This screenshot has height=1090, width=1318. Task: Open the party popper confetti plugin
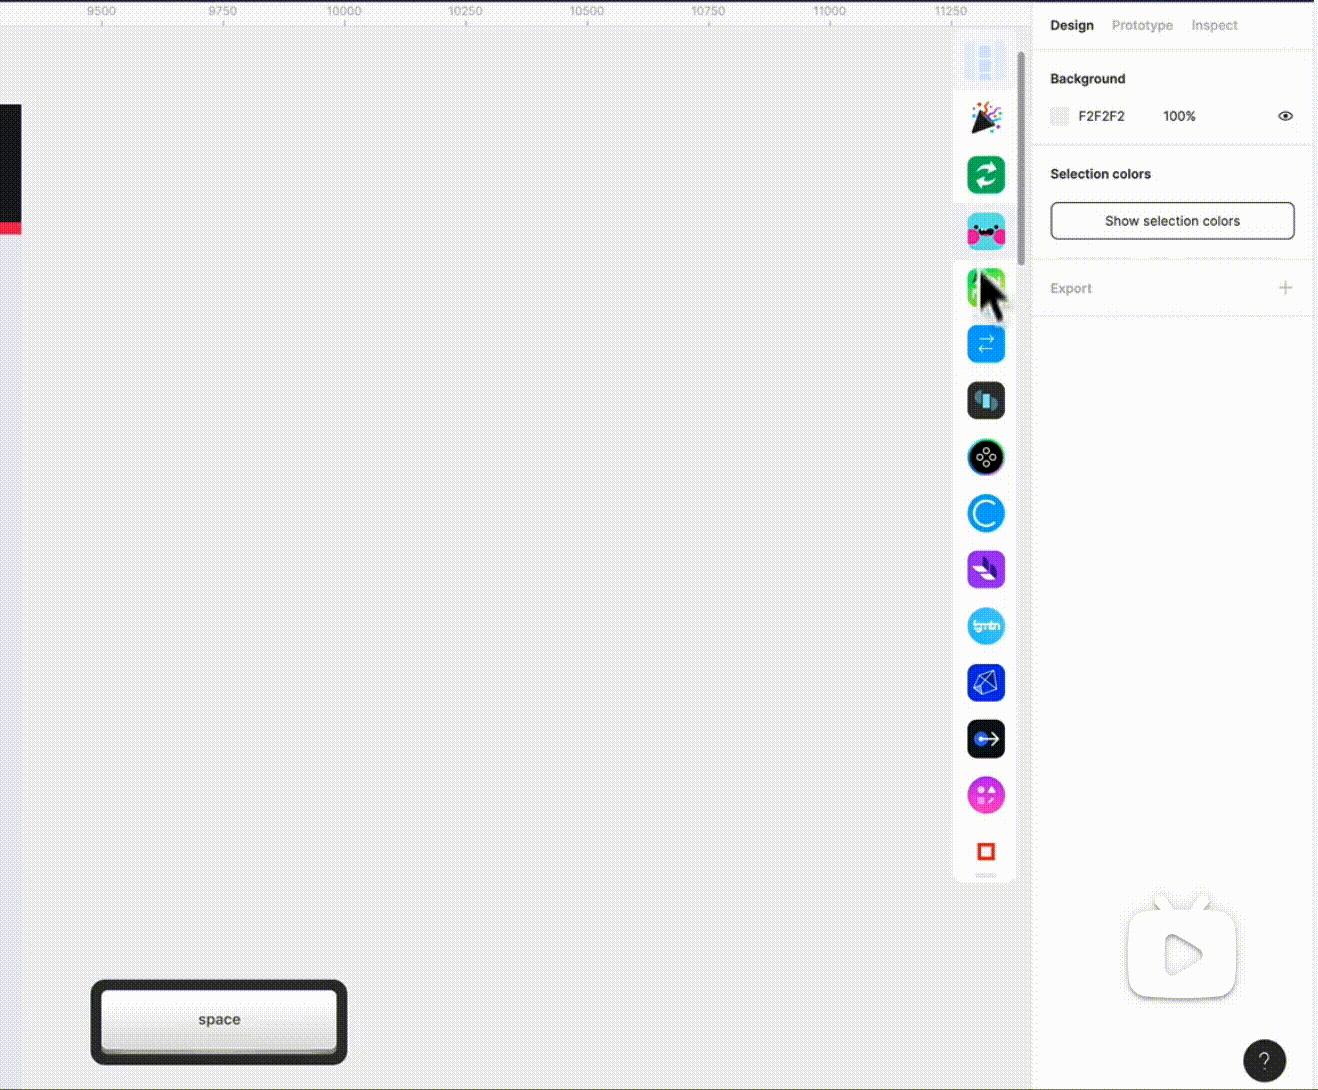(x=986, y=118)
